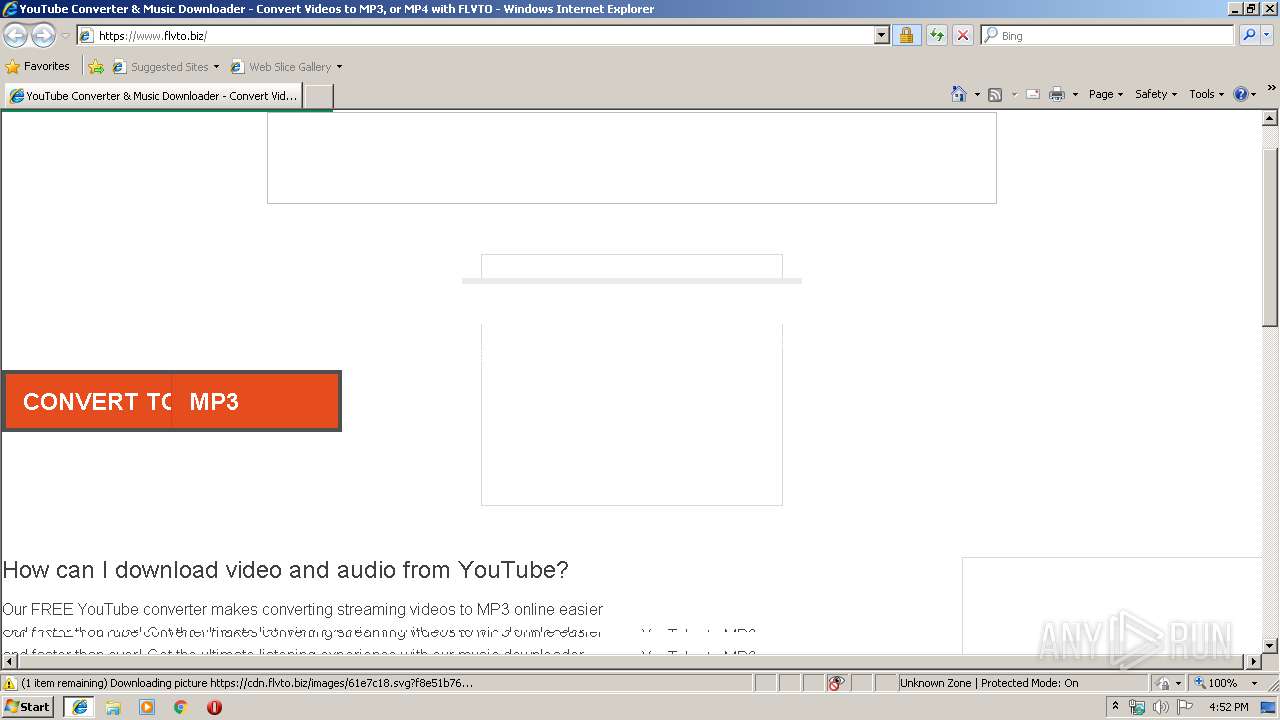Open the Suggested Sites link
The width and height of the screenshot is (1280, 720).
pos(165,67)
